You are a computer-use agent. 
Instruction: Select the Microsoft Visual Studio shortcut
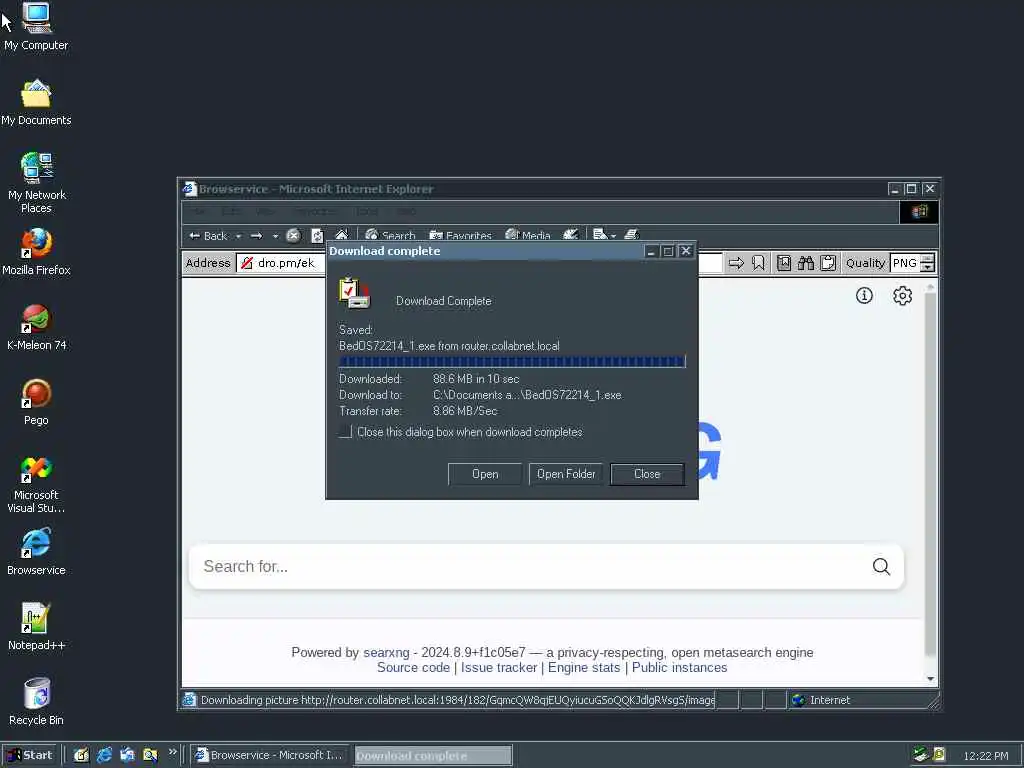click(36, 484)
